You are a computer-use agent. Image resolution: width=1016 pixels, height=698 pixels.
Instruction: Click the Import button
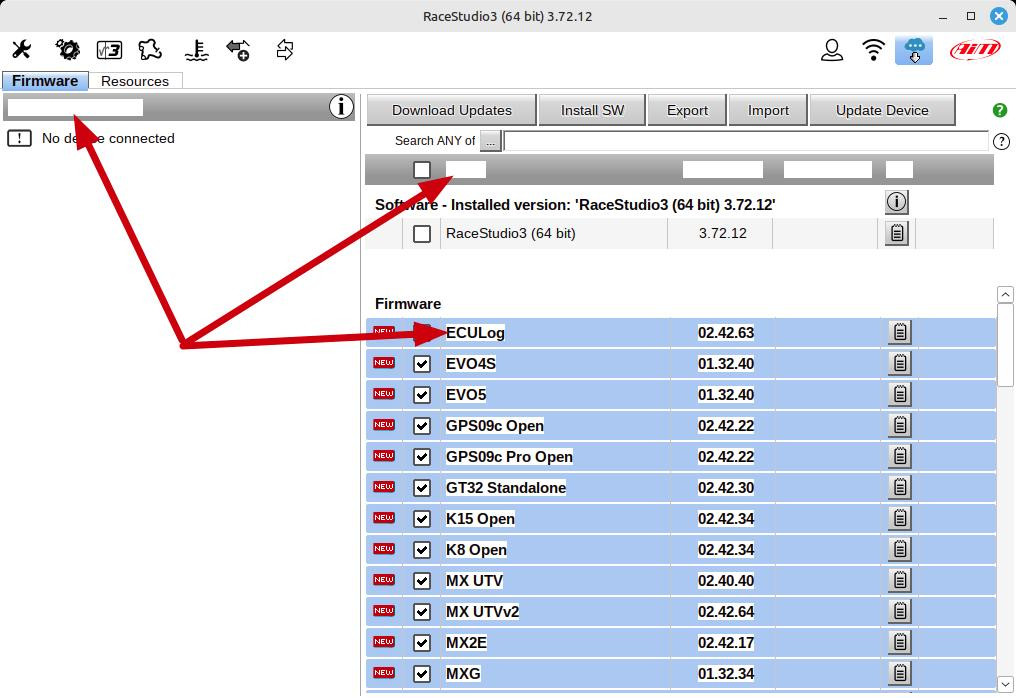pyautogui.click(x=768, y=110)
